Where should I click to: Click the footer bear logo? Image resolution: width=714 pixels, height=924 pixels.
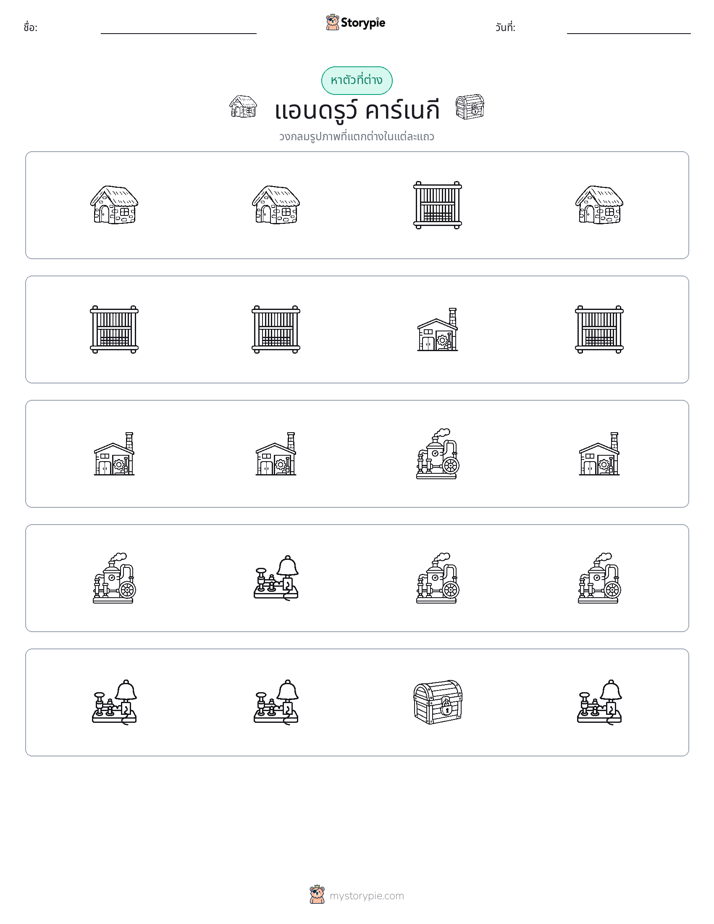point(317,895)
